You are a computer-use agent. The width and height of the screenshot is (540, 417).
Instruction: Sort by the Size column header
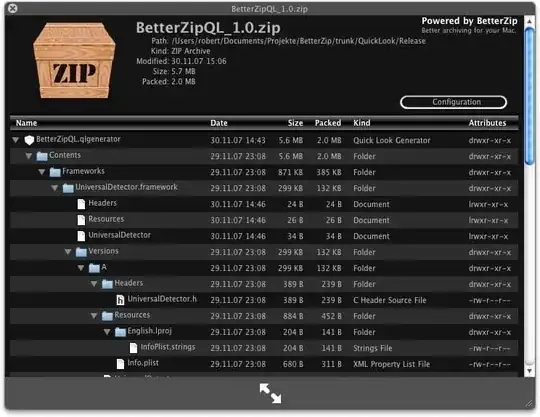(295, 123)
